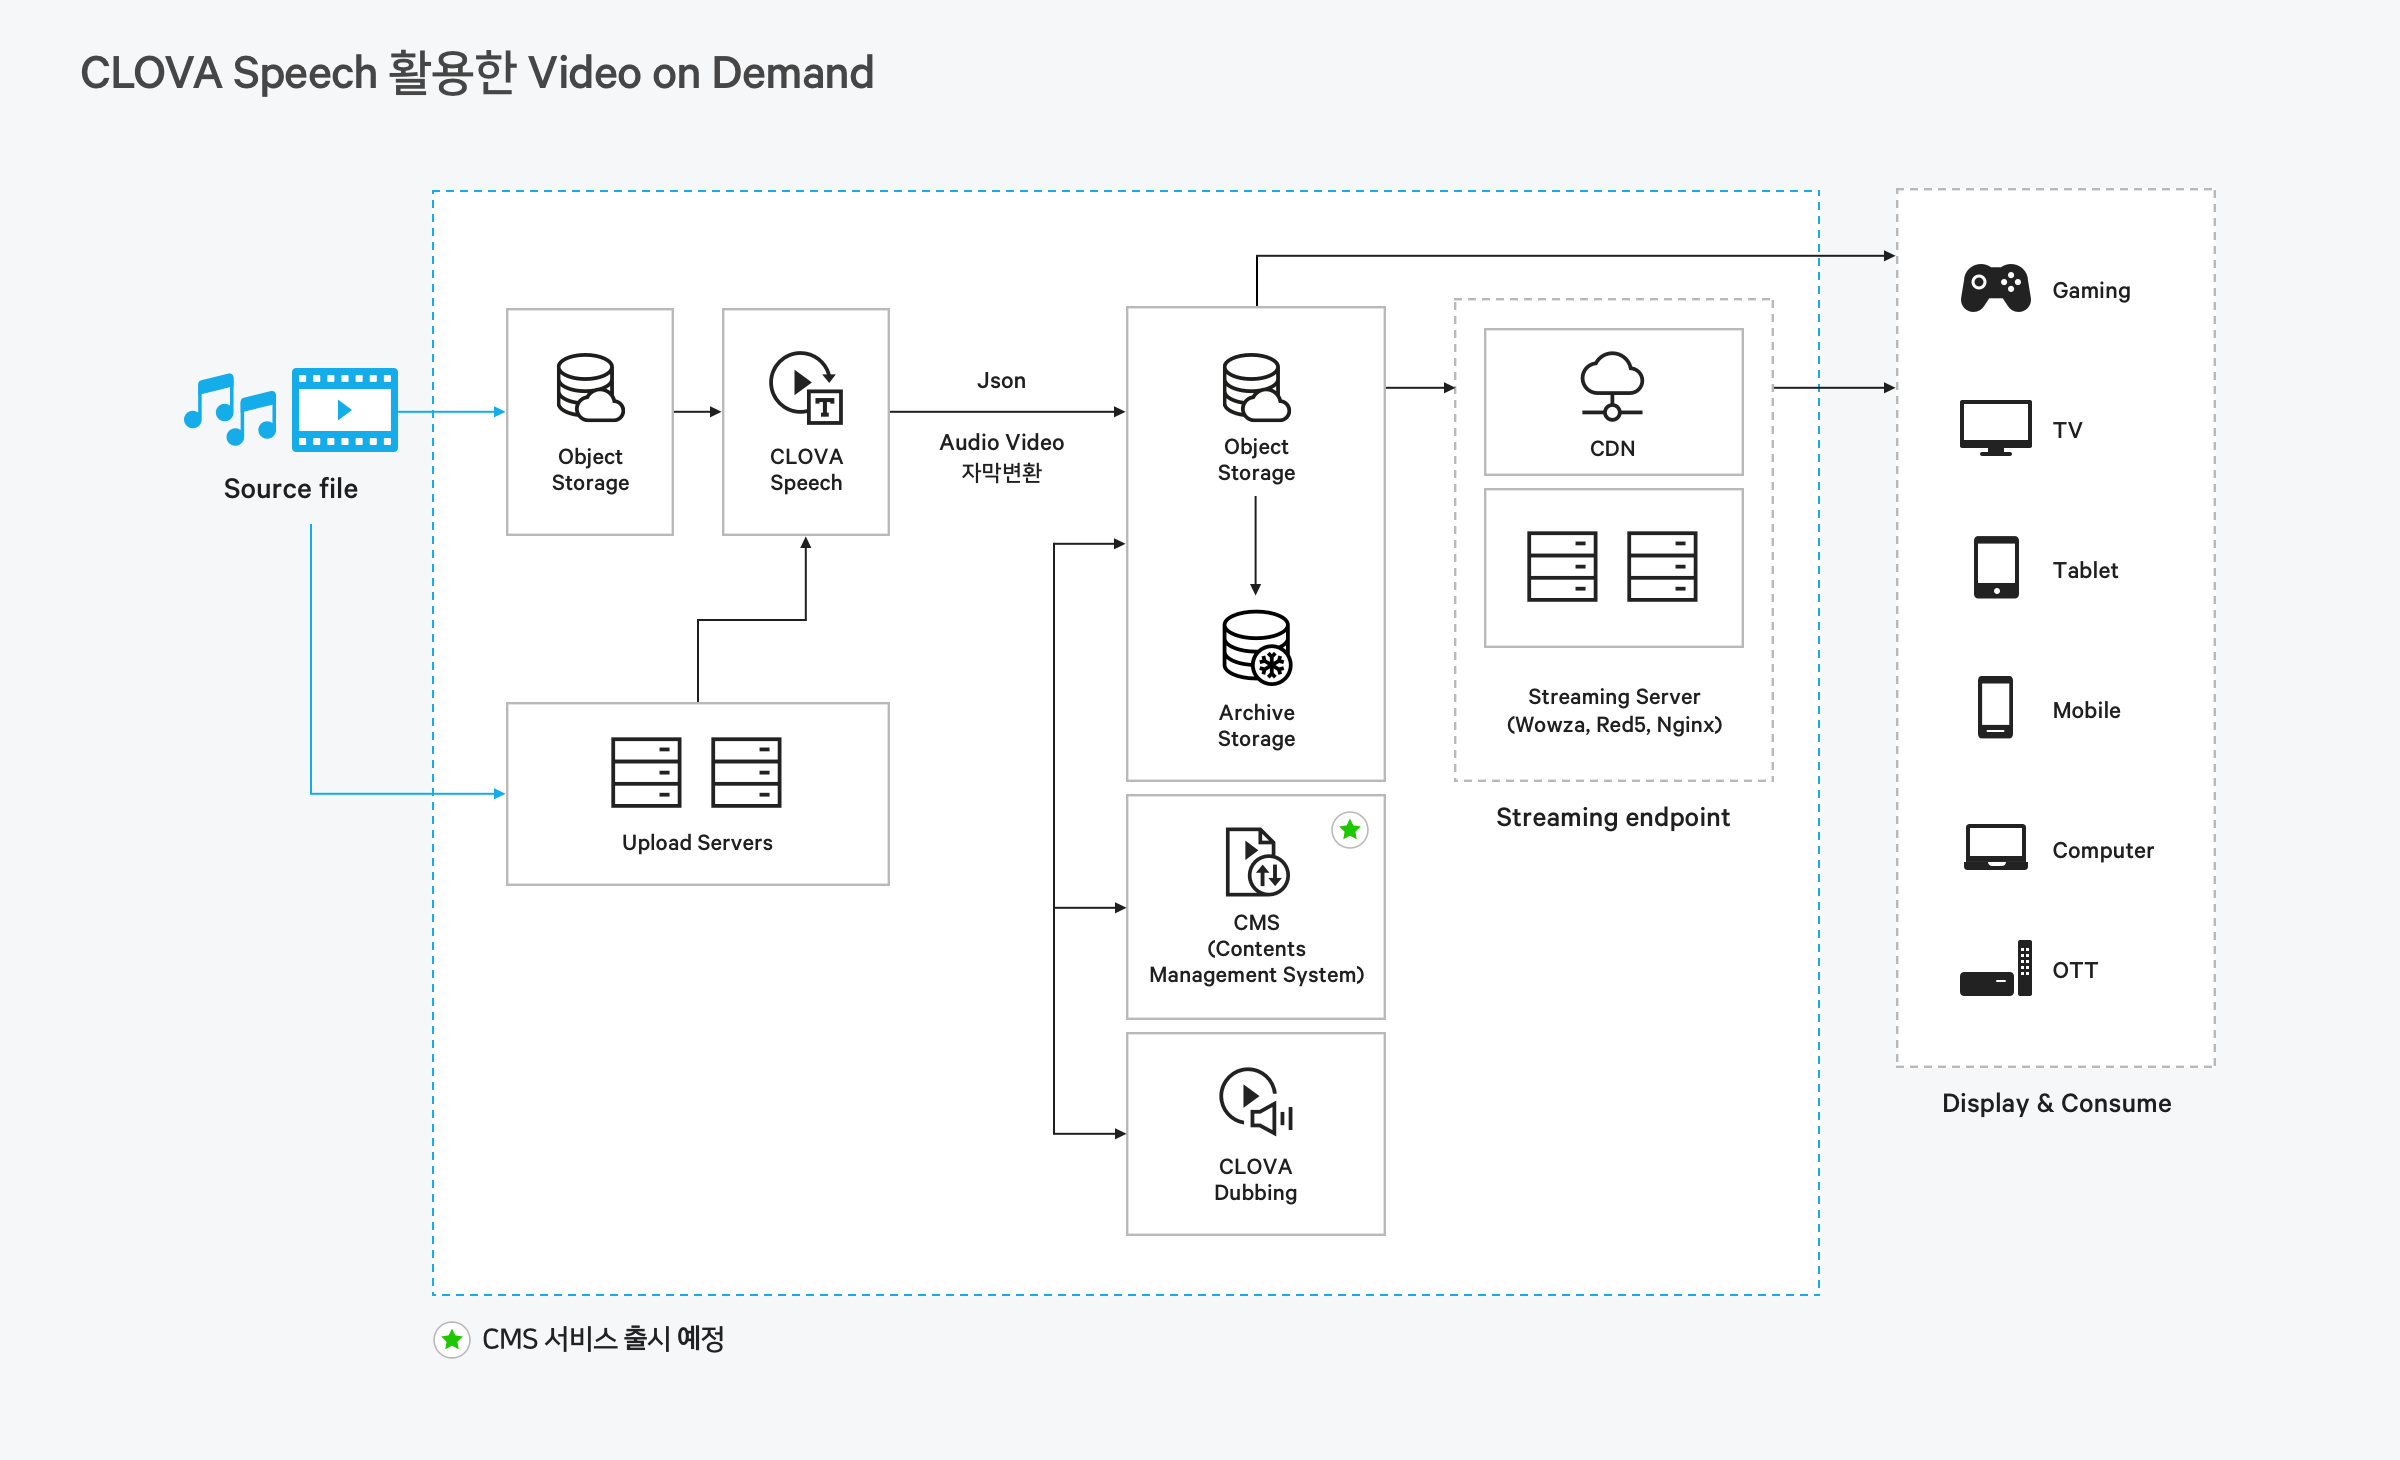The width and height of the screenshot is (2400, 1460).
Task: Select the OTT set-top box icon
Action: coord(1996,968)
